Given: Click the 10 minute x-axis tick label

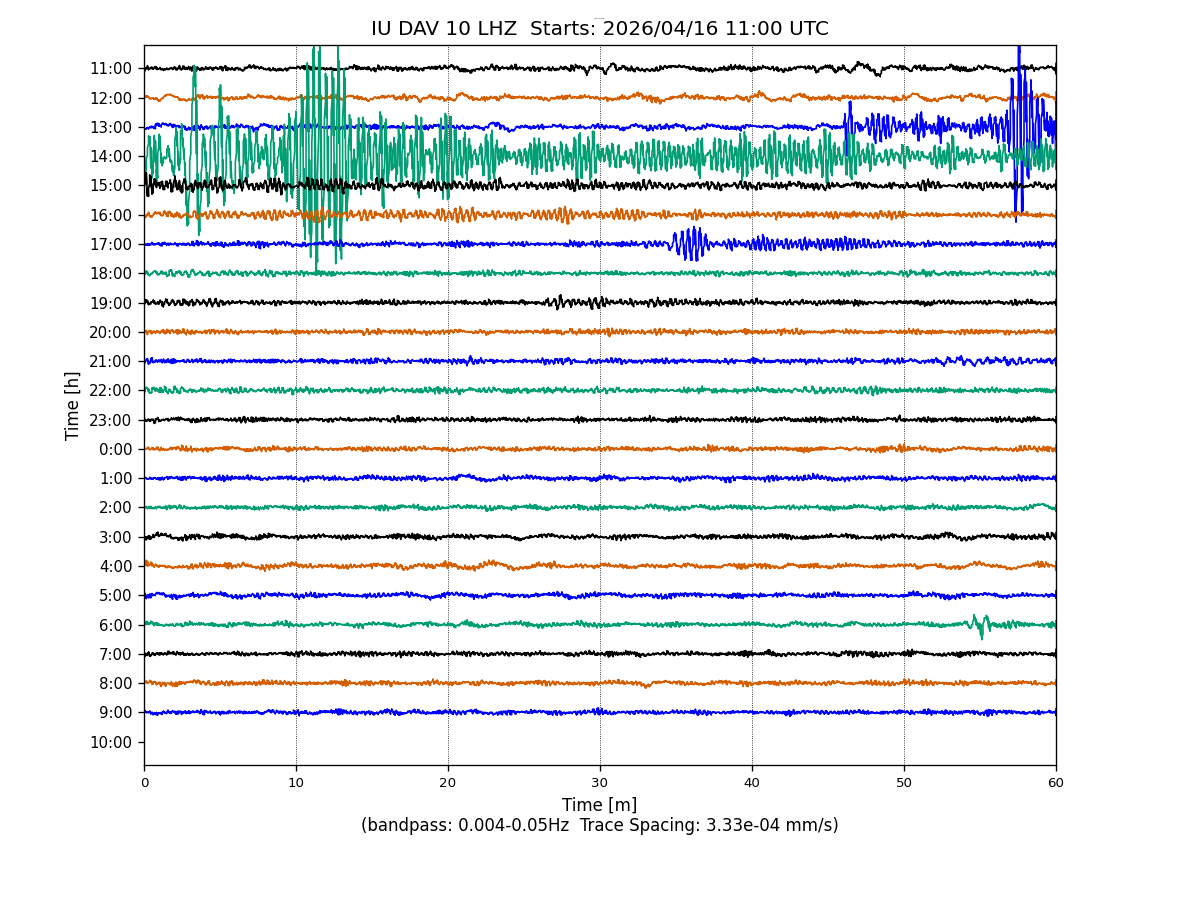Looking at the screenshot, I should click(296, 783).
